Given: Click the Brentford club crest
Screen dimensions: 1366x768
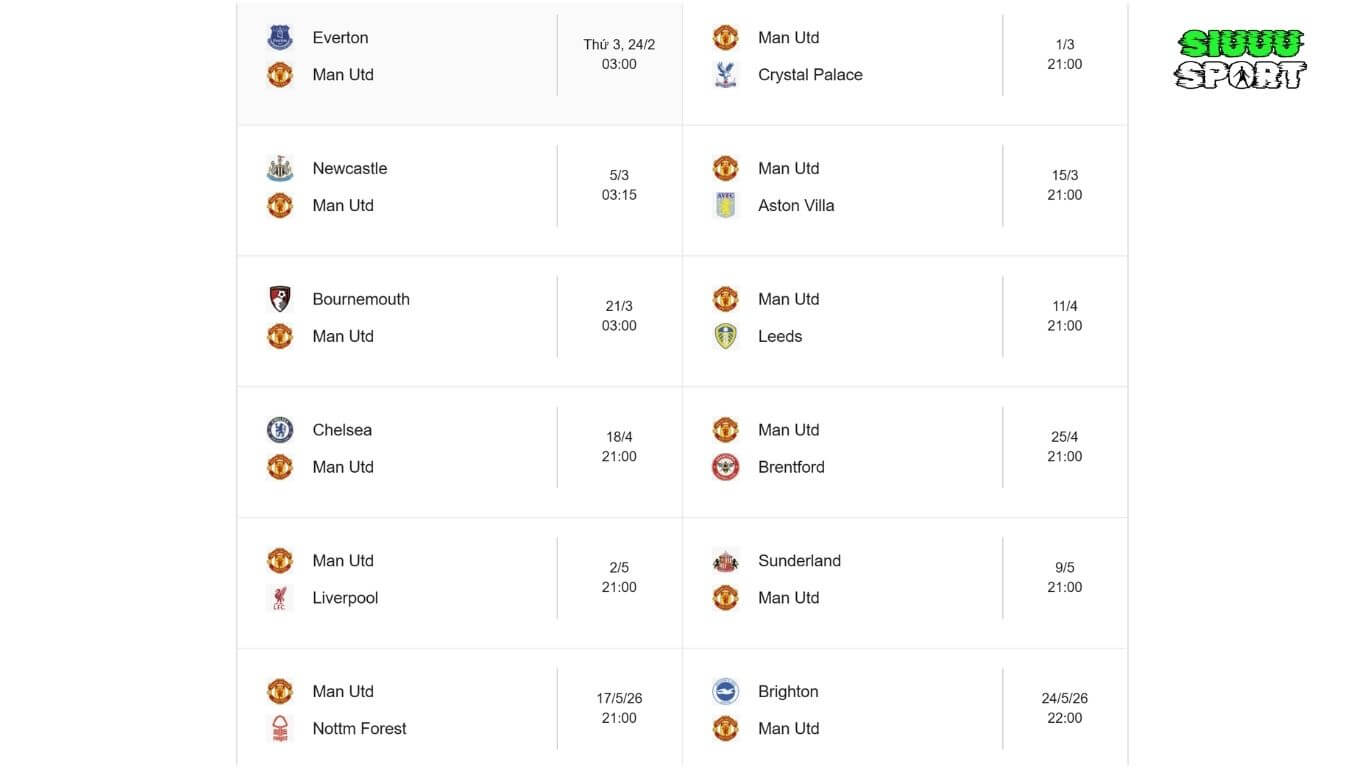Looking at the screenshot, I should tap(725, 467).
